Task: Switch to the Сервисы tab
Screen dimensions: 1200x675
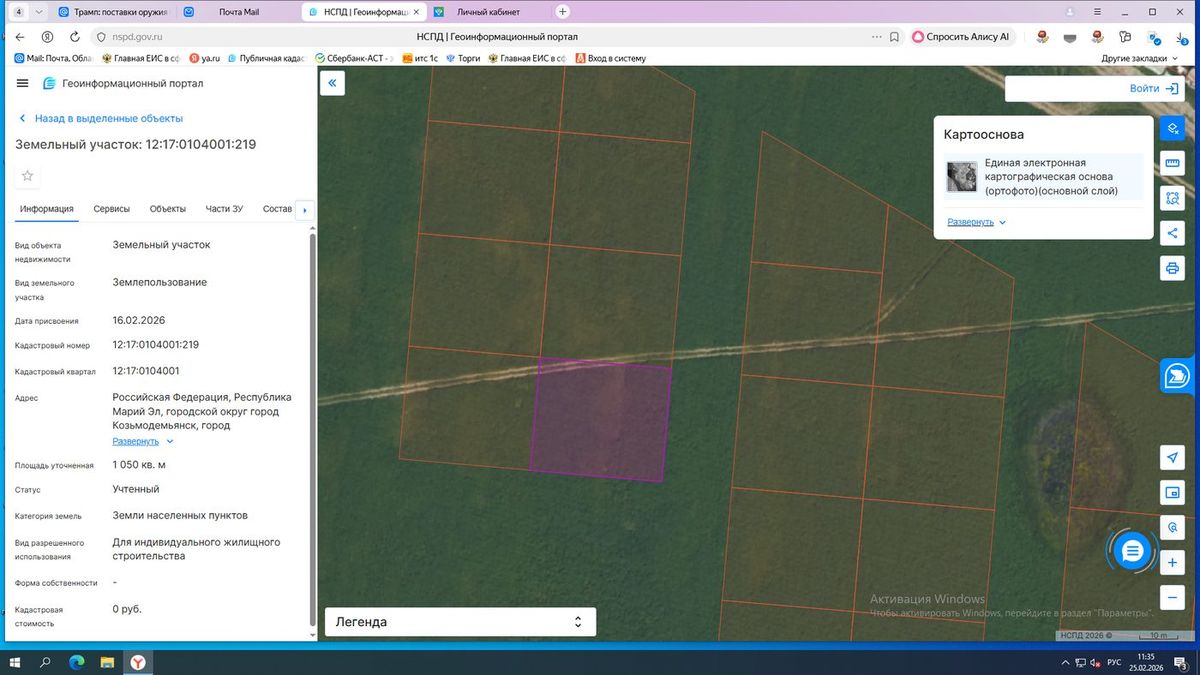Action: 112,209
